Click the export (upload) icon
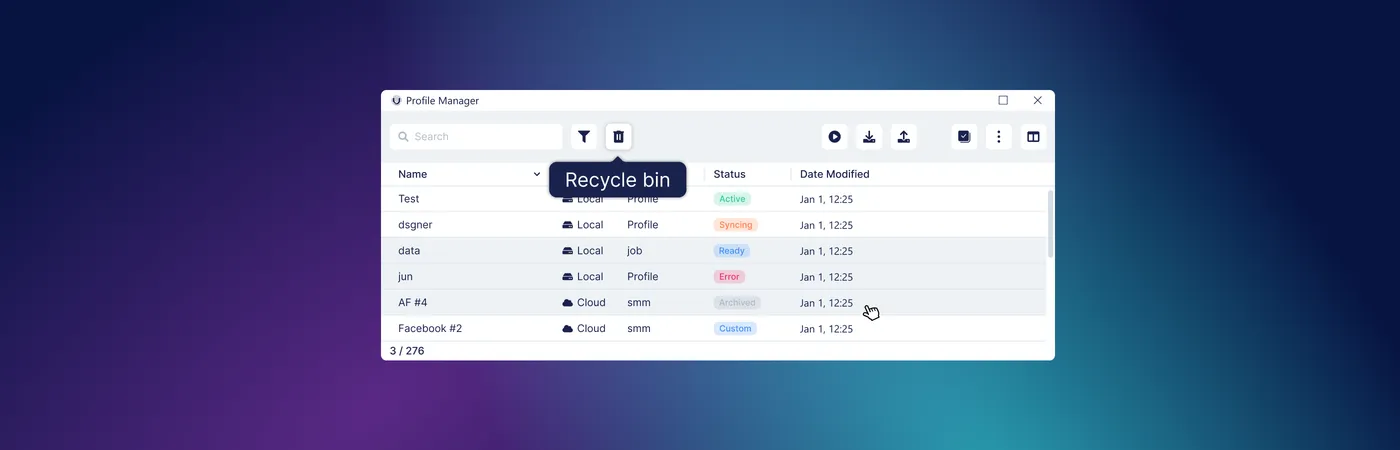The width and height of the screenshot is (1400, 450). 904,137
